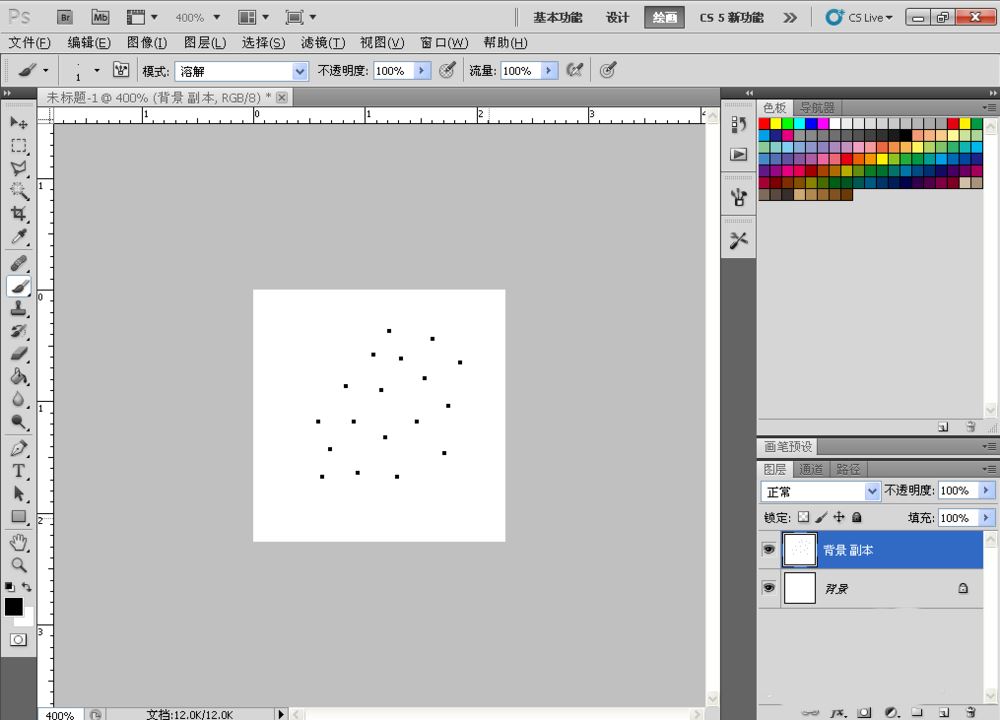The height and width of the screenshot is (720, 1000).
Task: Open the brush mode 溶解 dropdown
Action: pyautogui.click(x=300, y=71)
